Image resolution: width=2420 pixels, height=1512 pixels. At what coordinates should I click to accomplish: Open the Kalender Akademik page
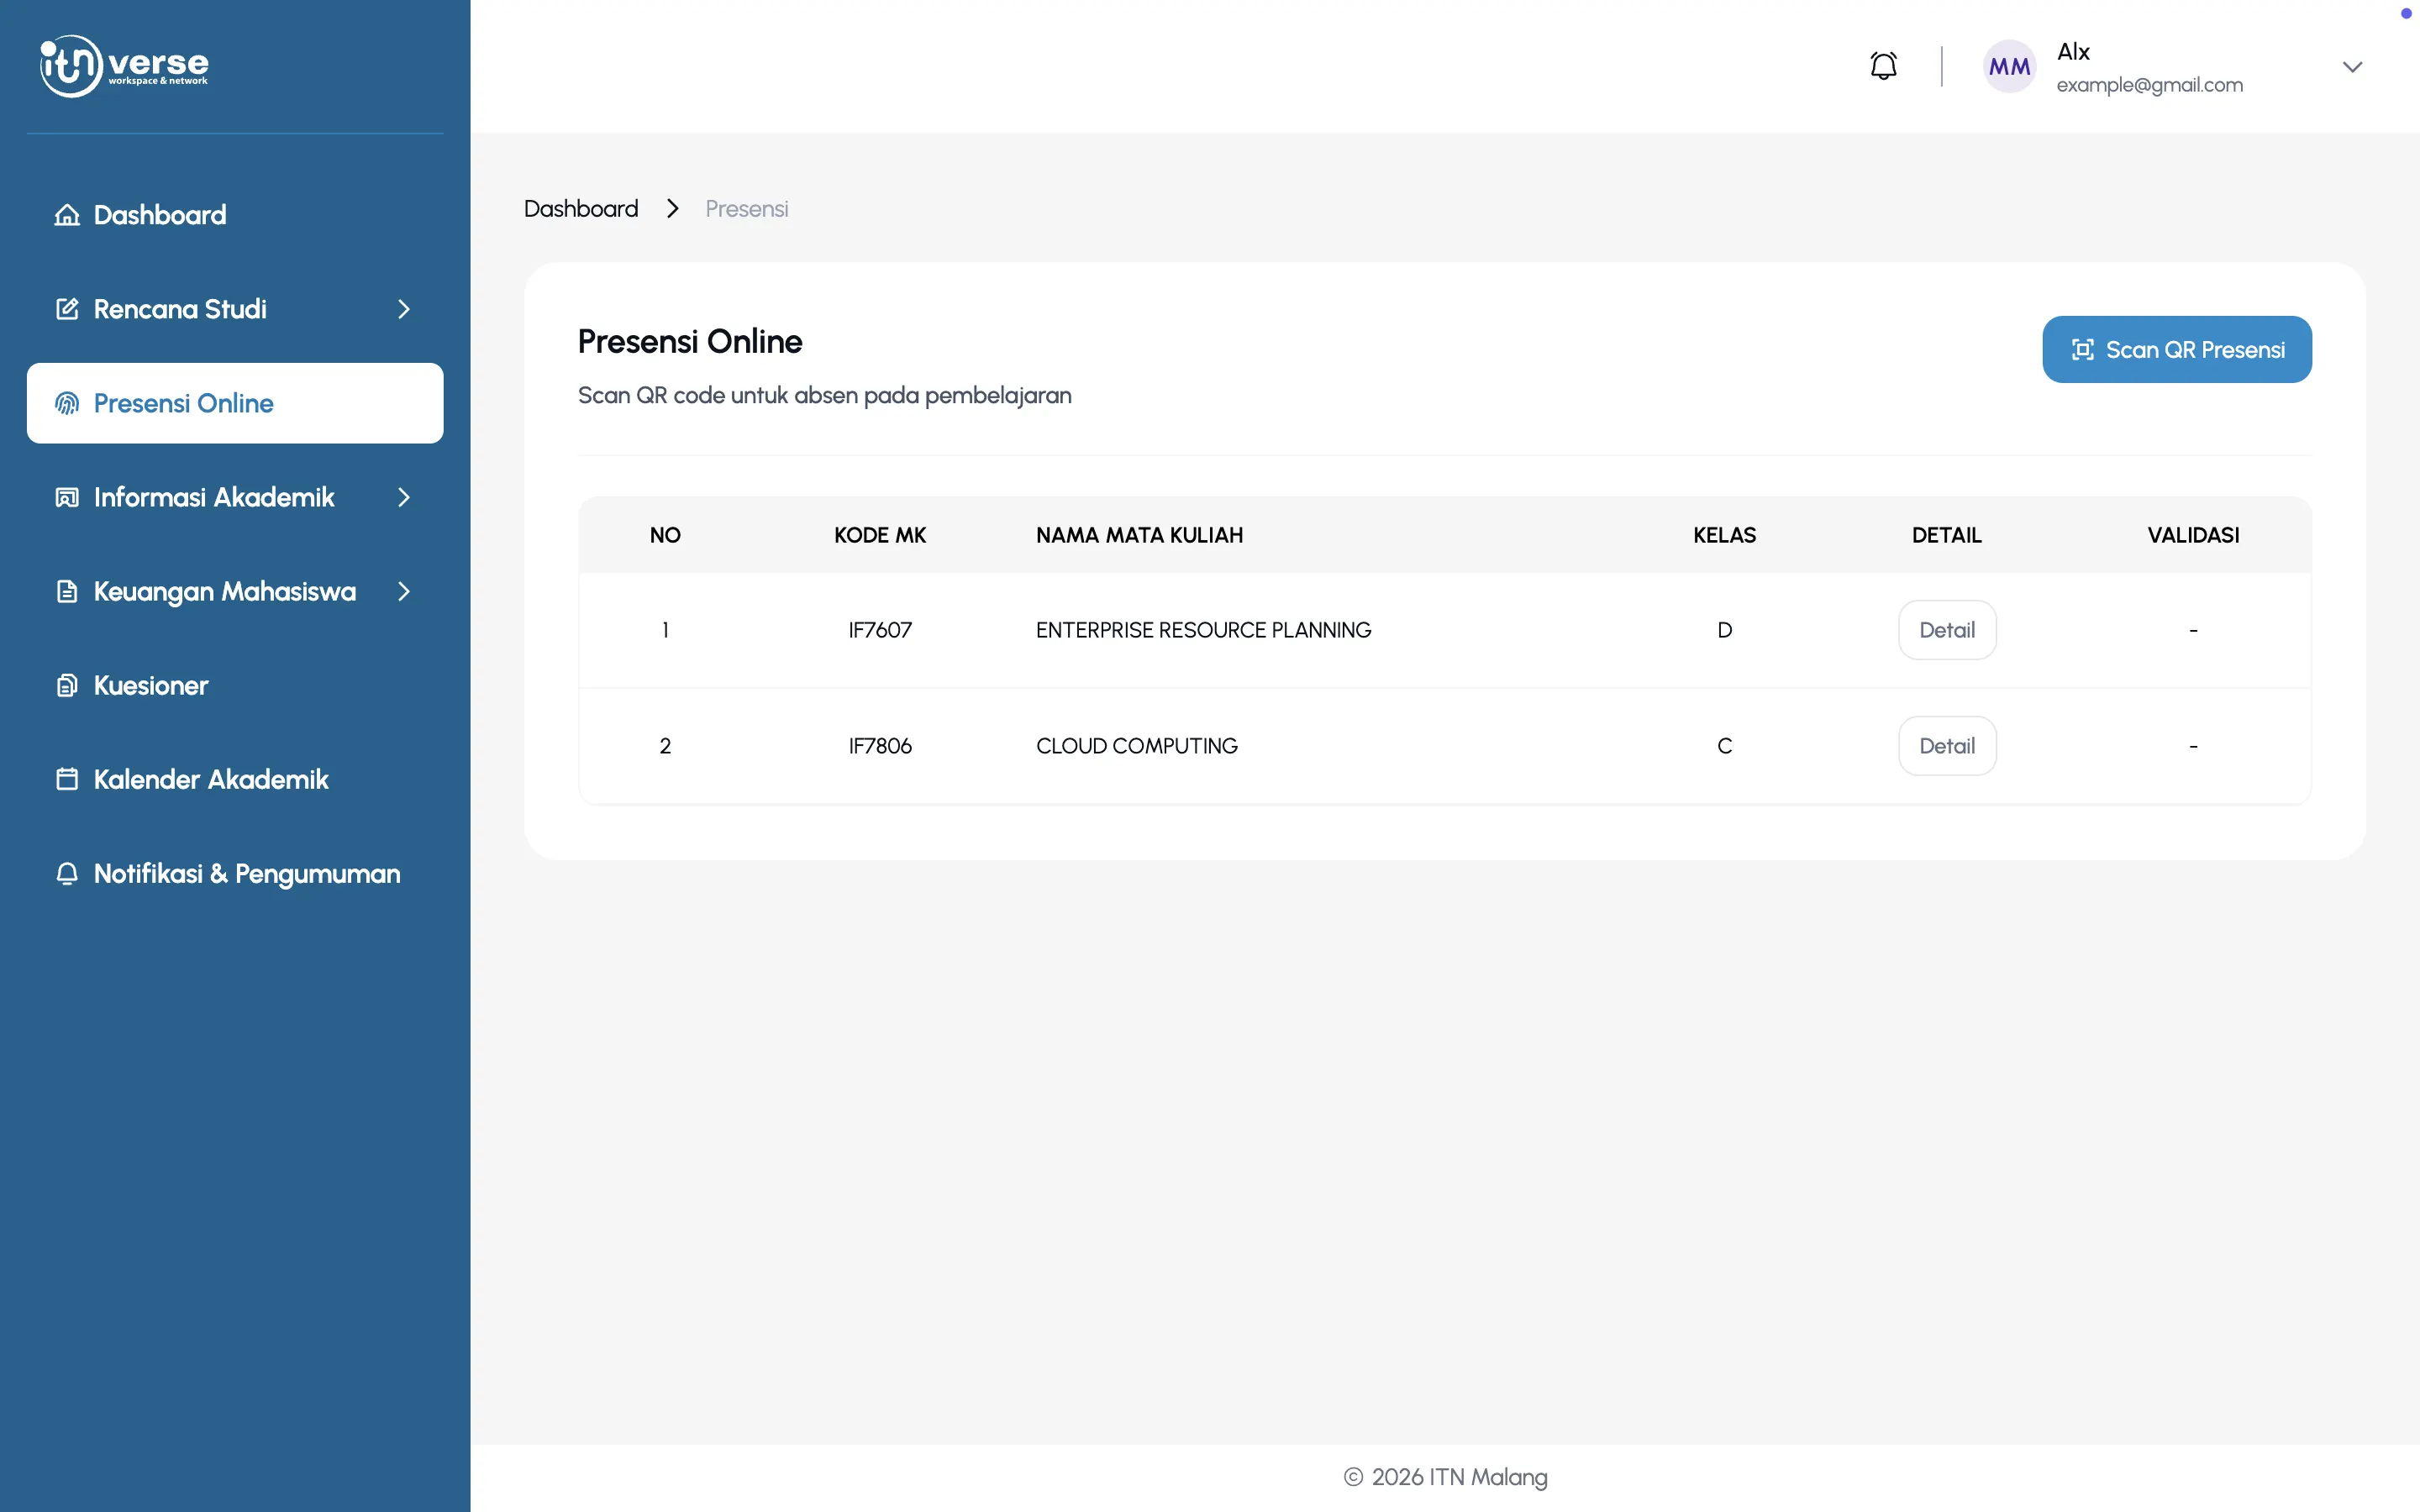point(235,779)
